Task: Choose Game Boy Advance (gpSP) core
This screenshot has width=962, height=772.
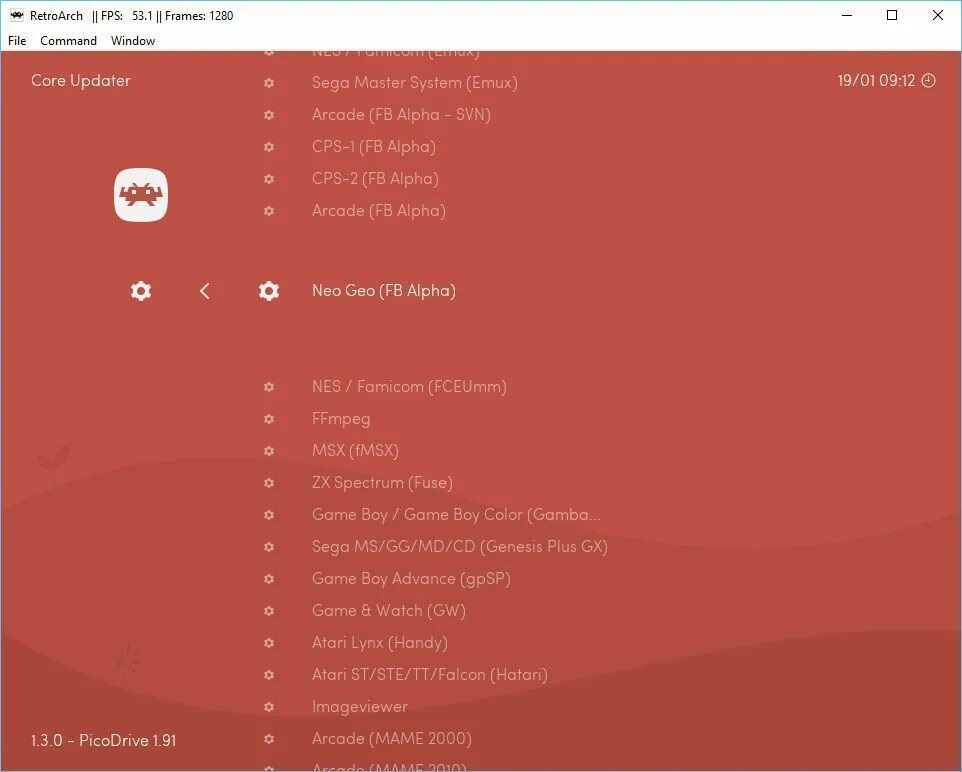Action: tap(411, 579)
